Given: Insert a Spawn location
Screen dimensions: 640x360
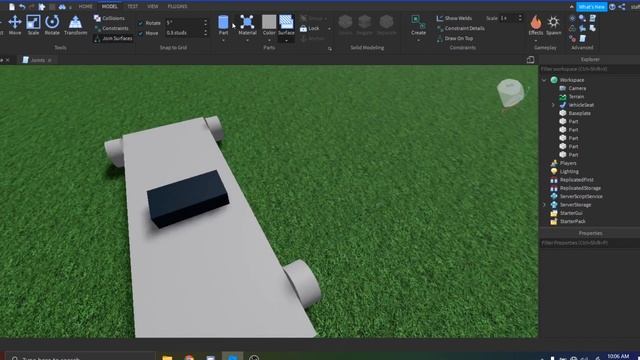Looking at the screenshot, I should (553, 25).
